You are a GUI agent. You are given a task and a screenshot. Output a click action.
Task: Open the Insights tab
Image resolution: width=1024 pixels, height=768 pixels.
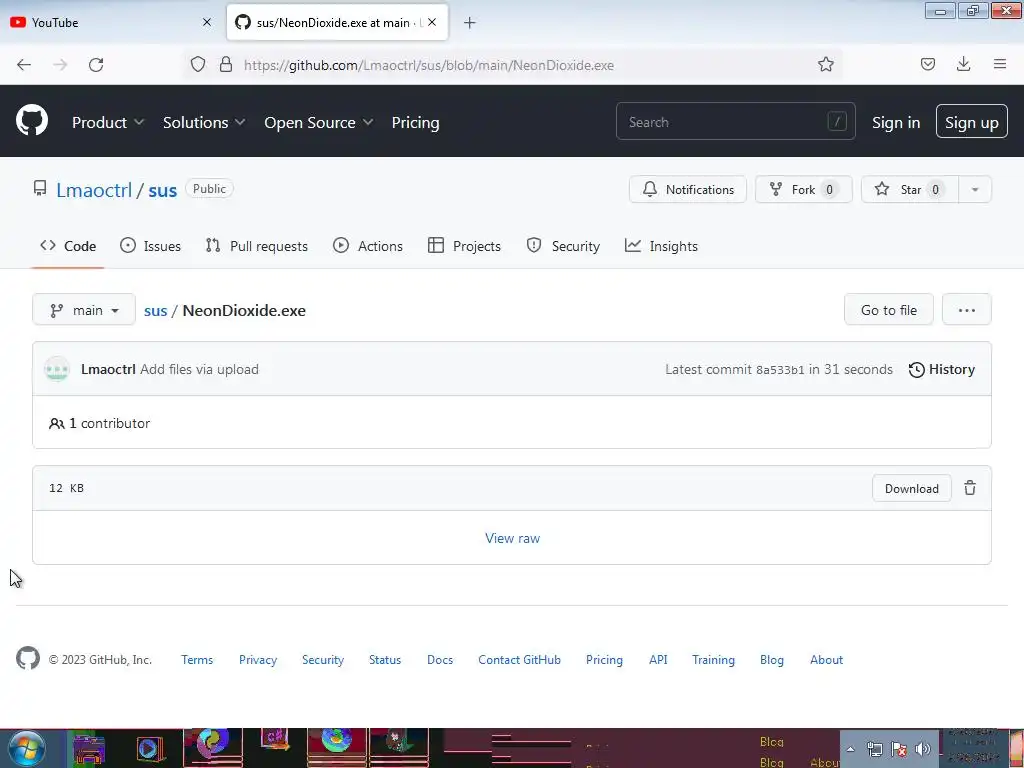point(661,246)
